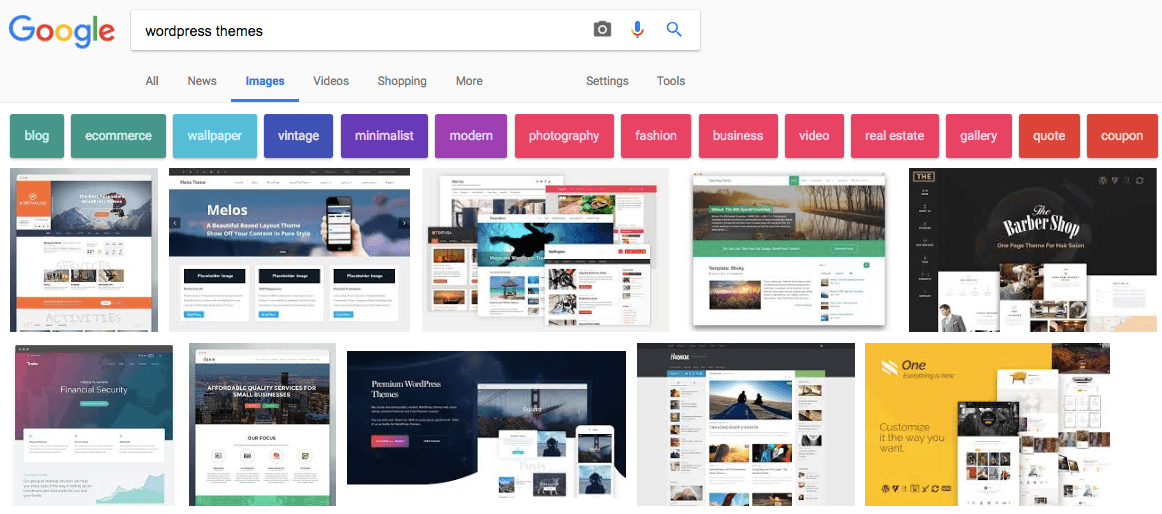Go to the Videos tab

point(331,81)
